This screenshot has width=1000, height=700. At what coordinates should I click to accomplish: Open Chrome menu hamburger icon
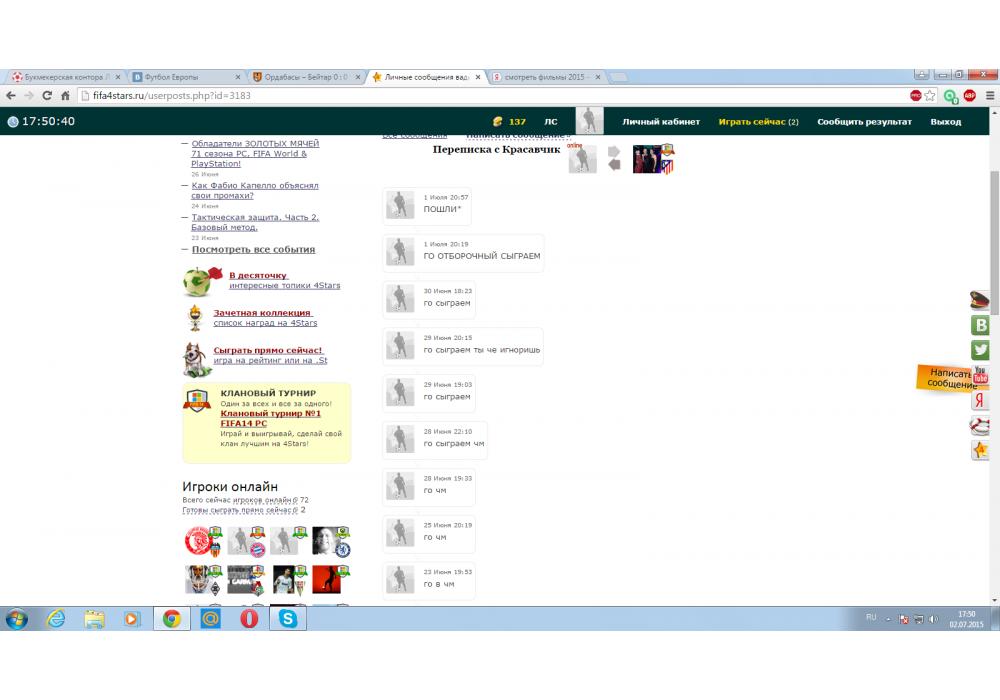[990, 96]
